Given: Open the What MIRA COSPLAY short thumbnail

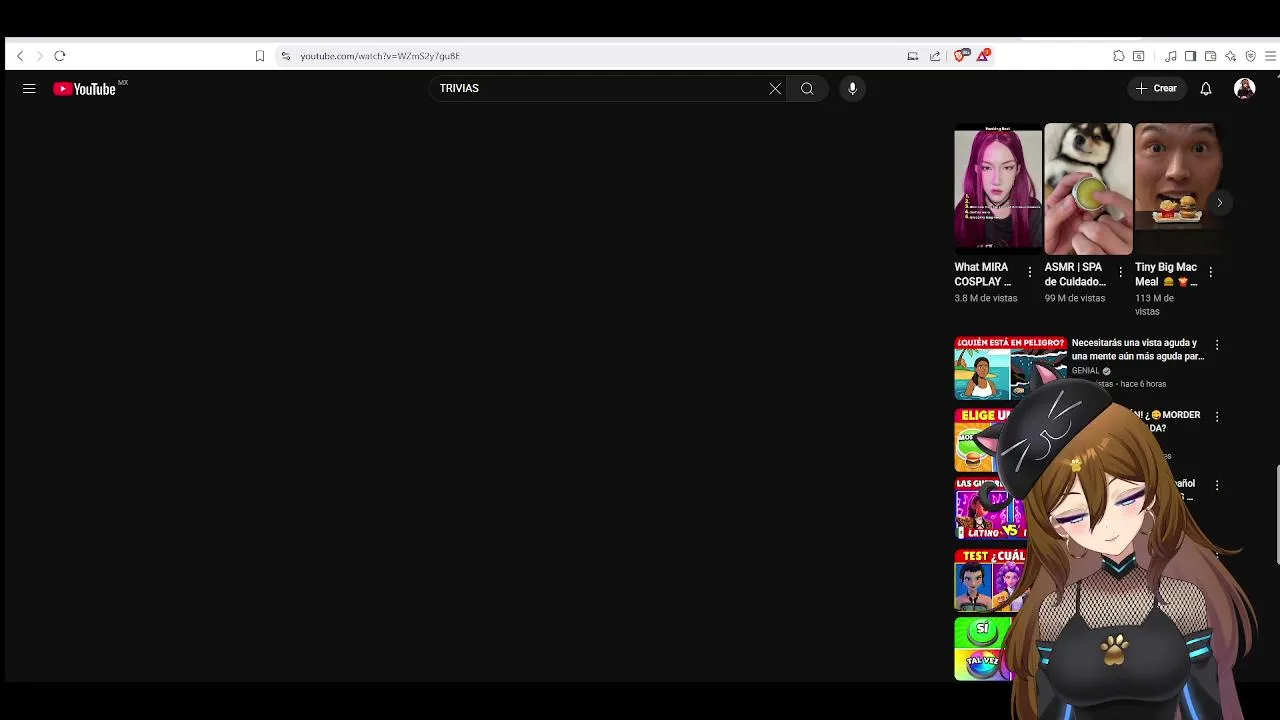Looking at the screenshot, I should (998, 188).
